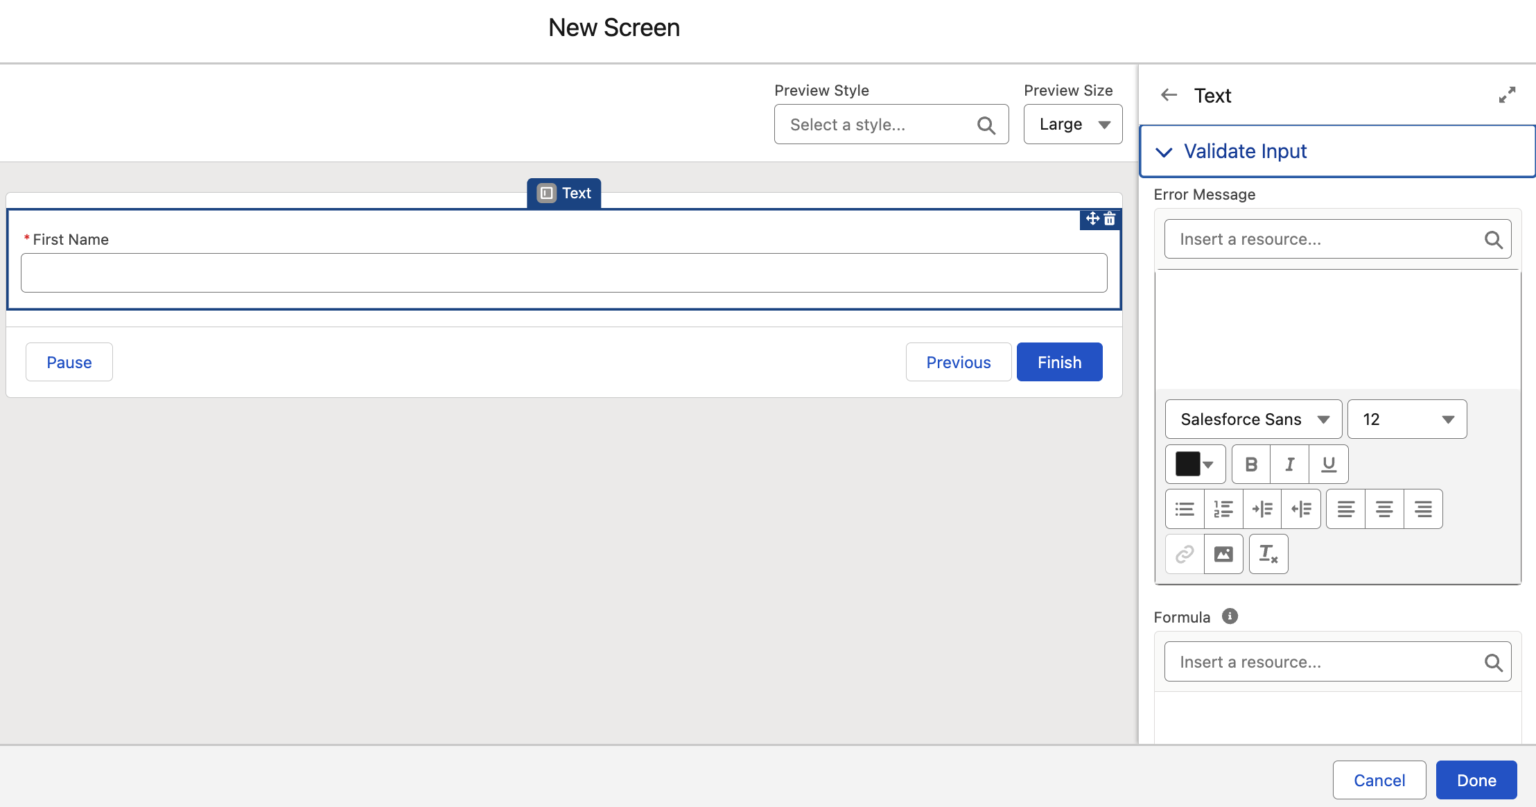Open the font family dropdown
The image size is (1536, 807).
(x=1253, y=419)
